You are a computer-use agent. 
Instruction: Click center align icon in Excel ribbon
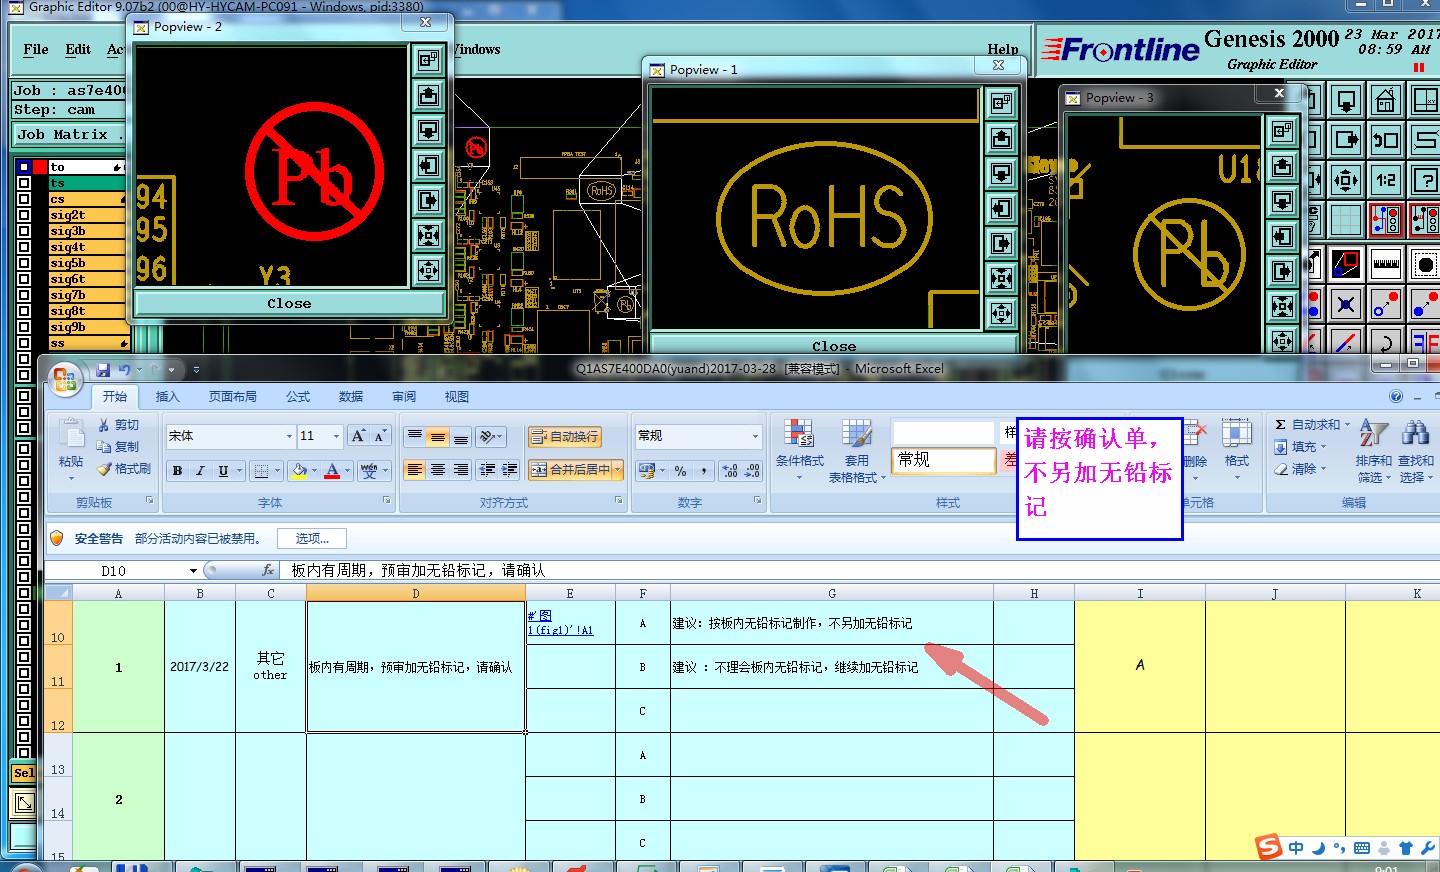point(438,470)
